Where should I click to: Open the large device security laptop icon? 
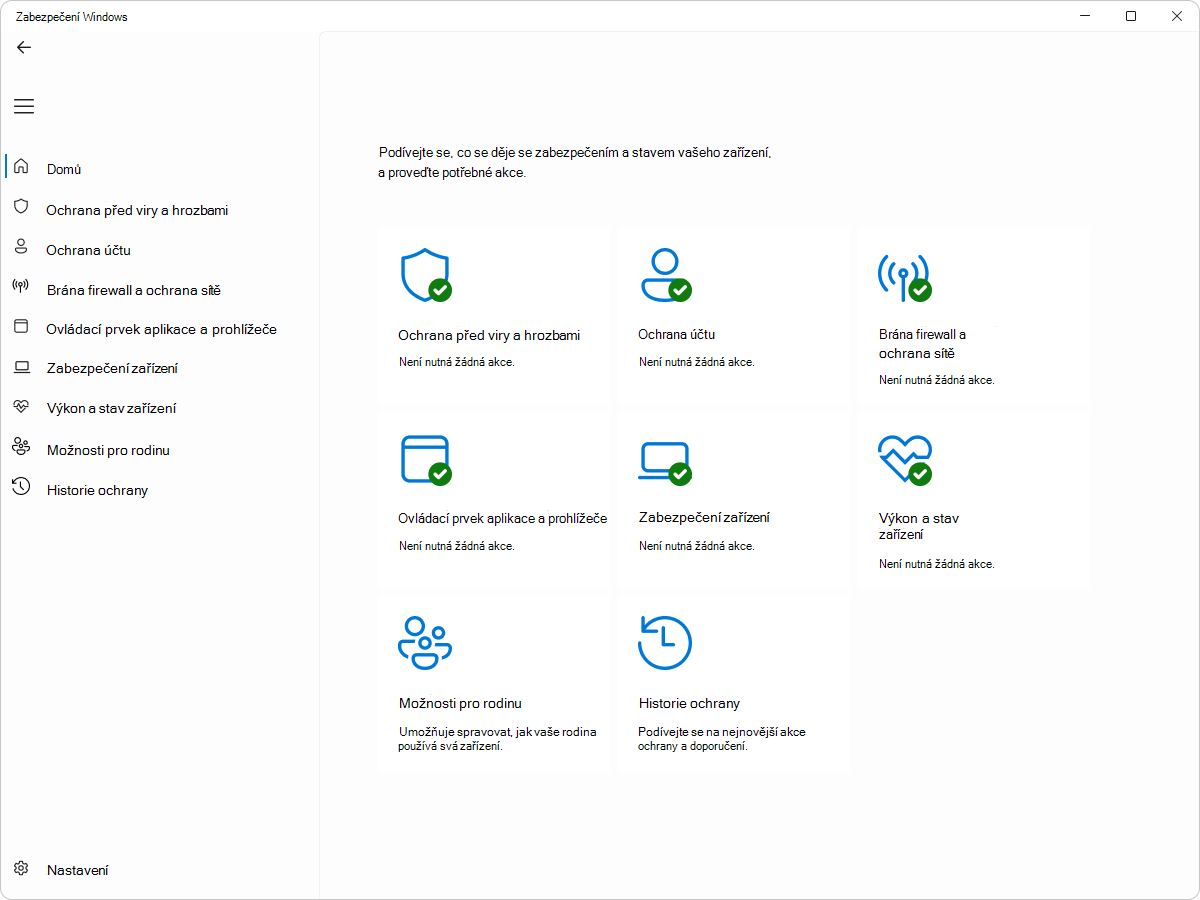pos(665,463)
